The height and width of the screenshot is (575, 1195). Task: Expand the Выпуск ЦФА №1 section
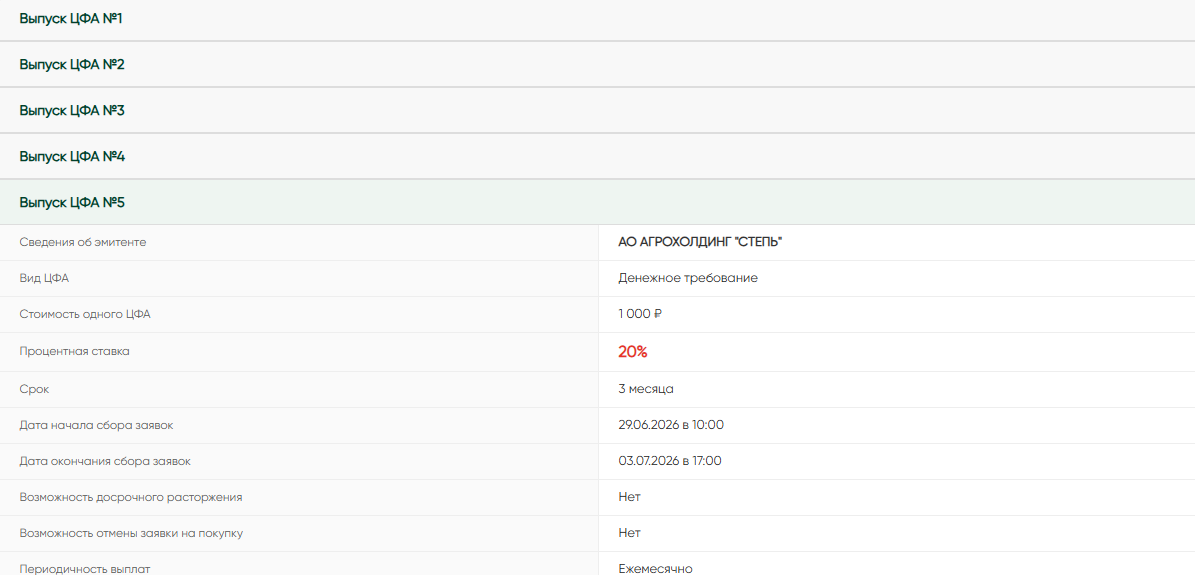(x=598, y=19)
